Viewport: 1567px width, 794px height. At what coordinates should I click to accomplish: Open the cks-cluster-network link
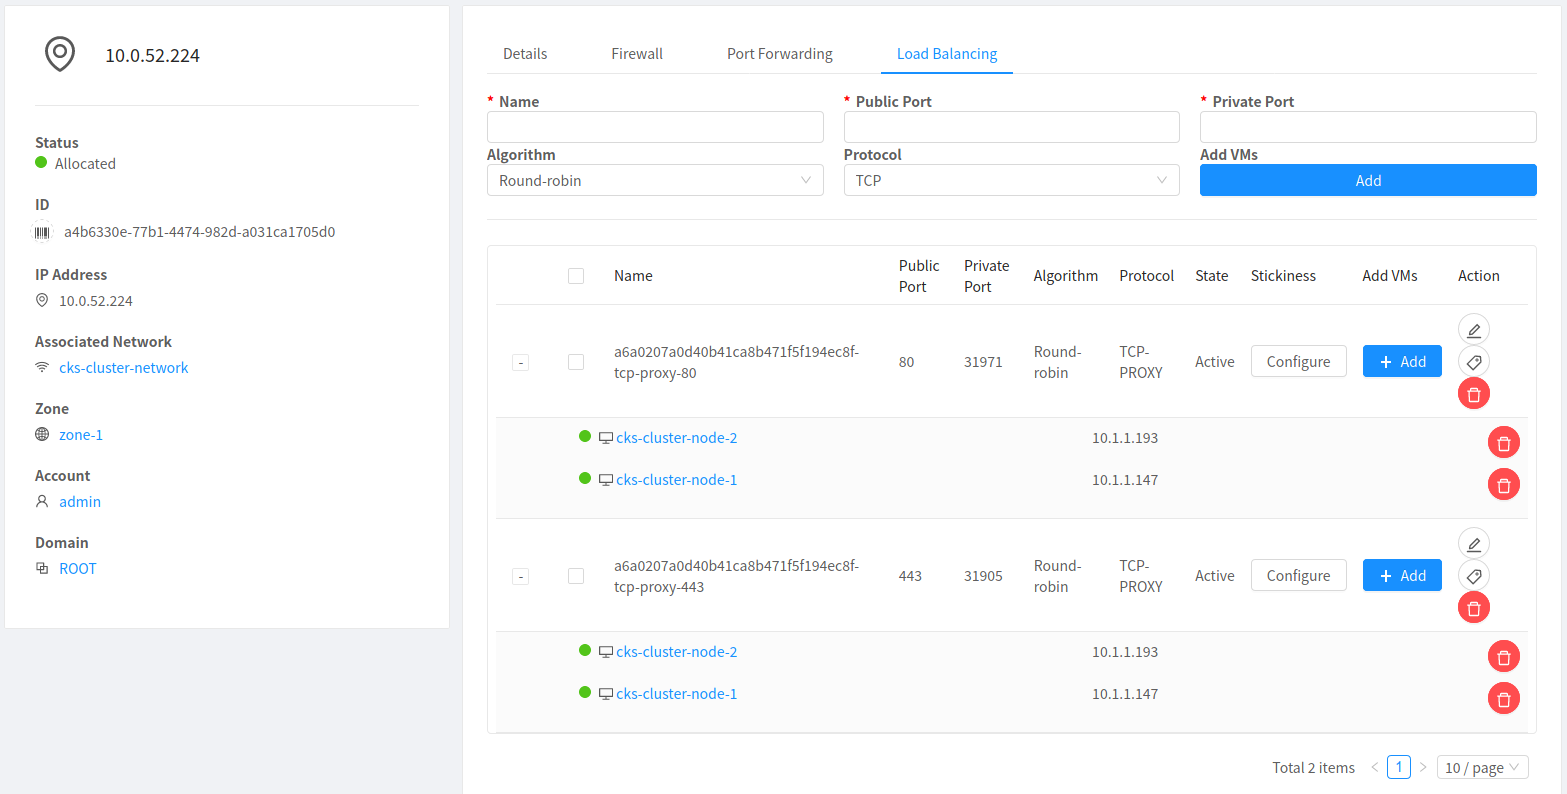(x=124, y=368)
